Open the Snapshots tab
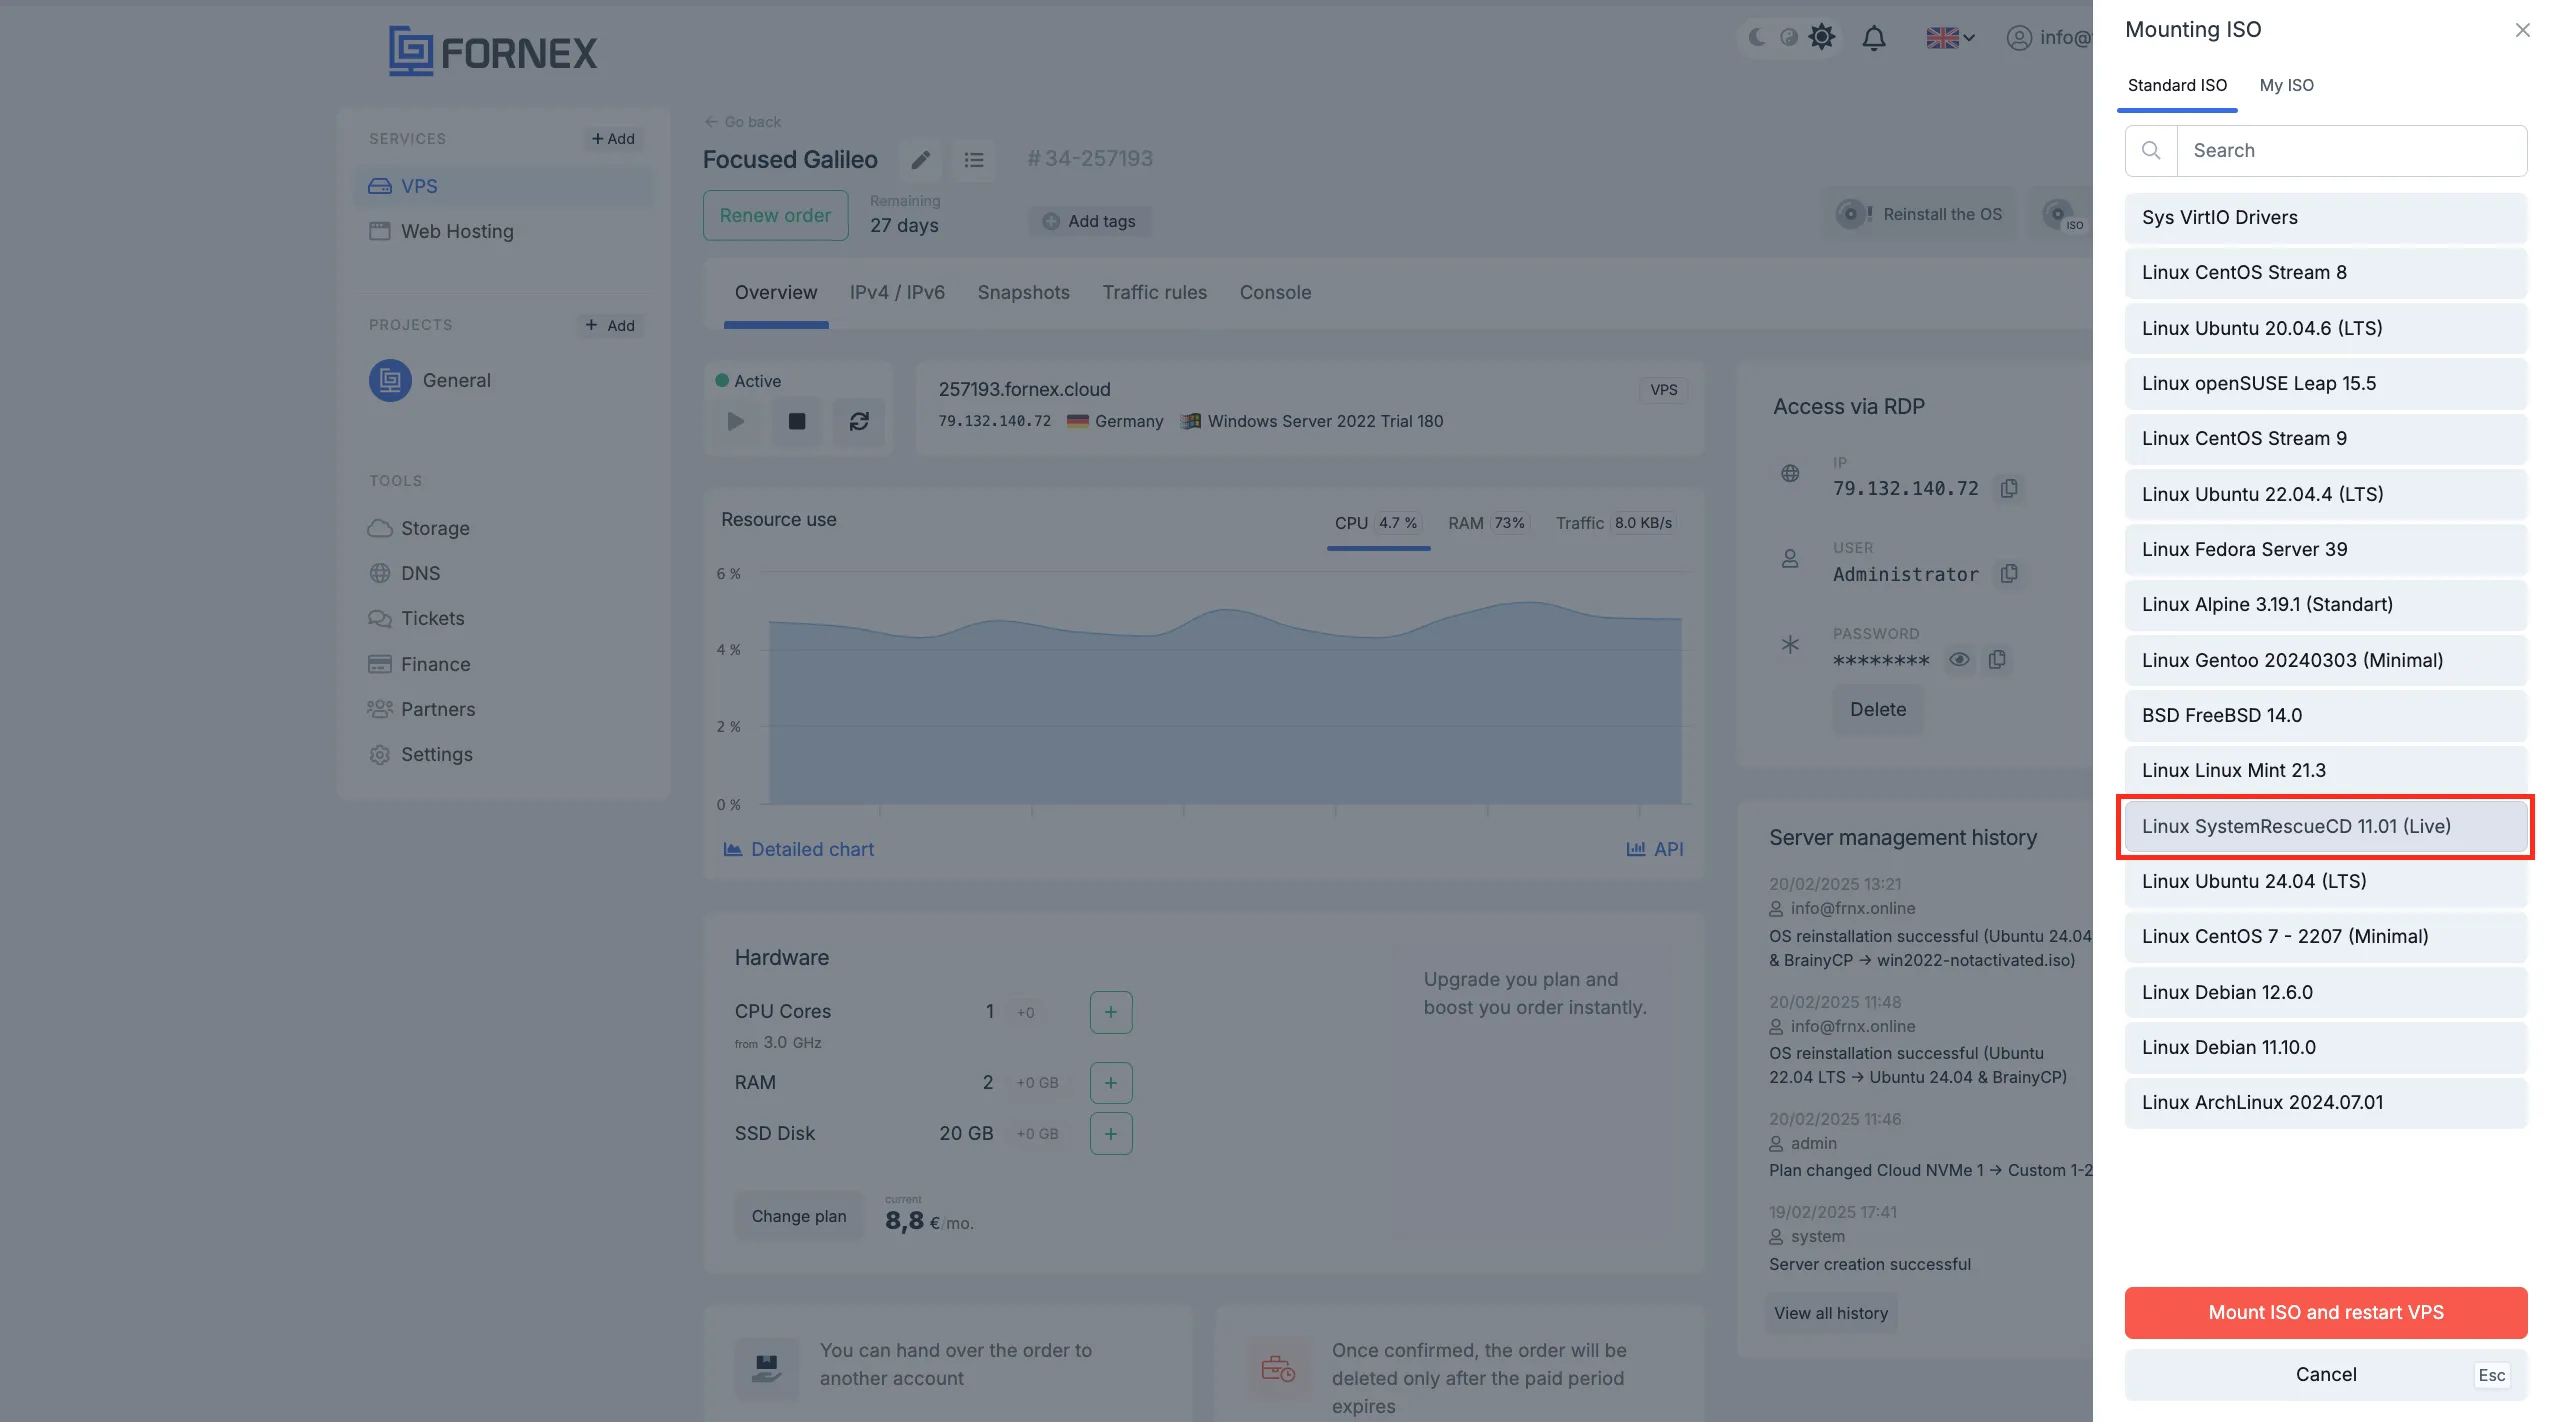The height and width of the screenshot is (1422, 2560). tap(1023, 293)
